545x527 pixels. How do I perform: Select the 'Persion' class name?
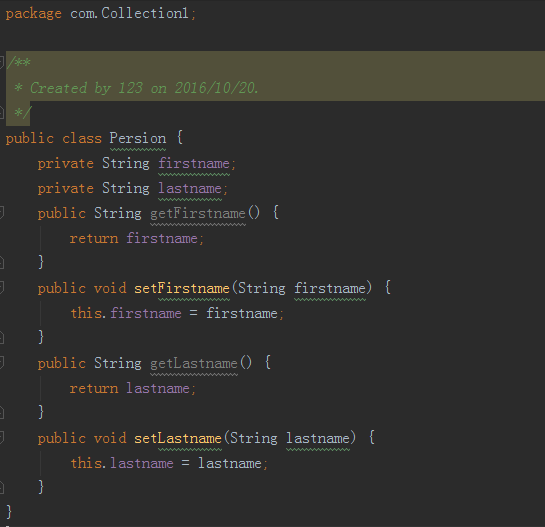(x=138, y=138)
